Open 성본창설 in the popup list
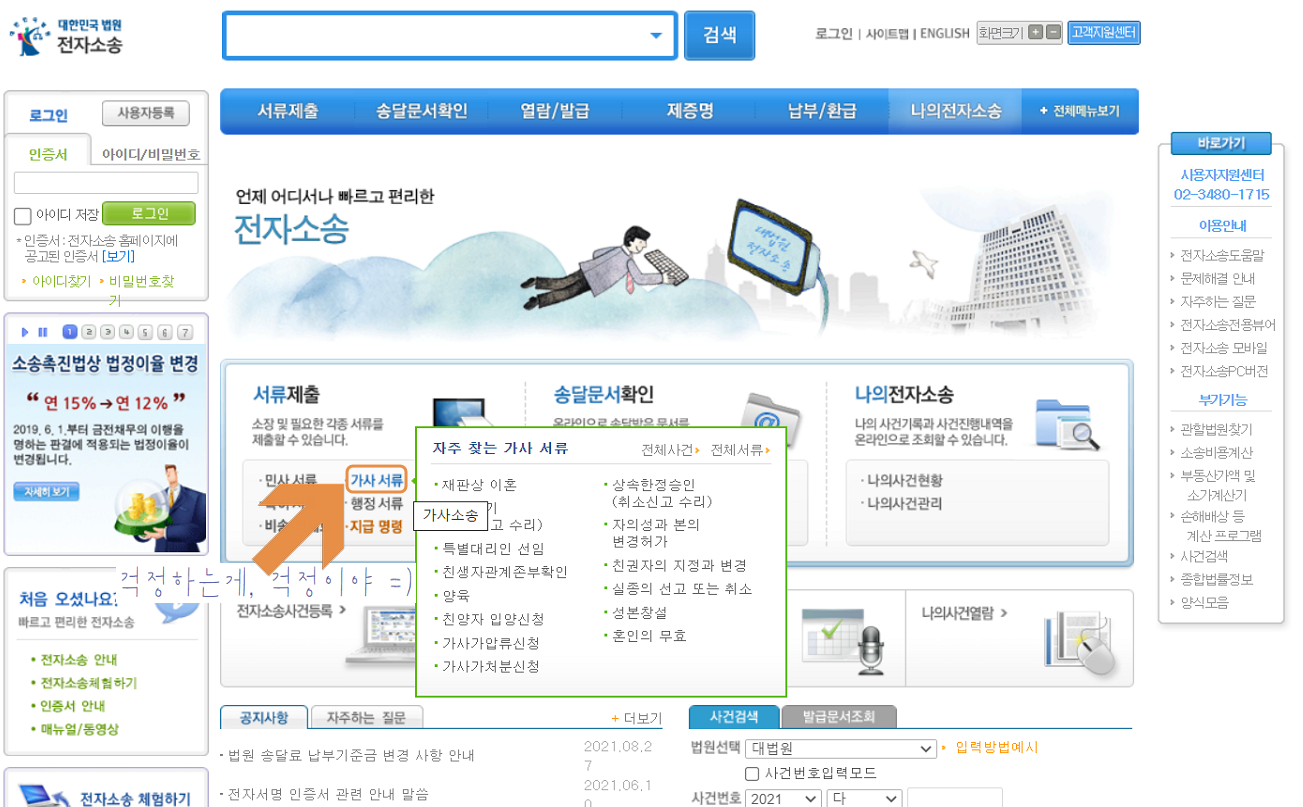 pos(639,612)
